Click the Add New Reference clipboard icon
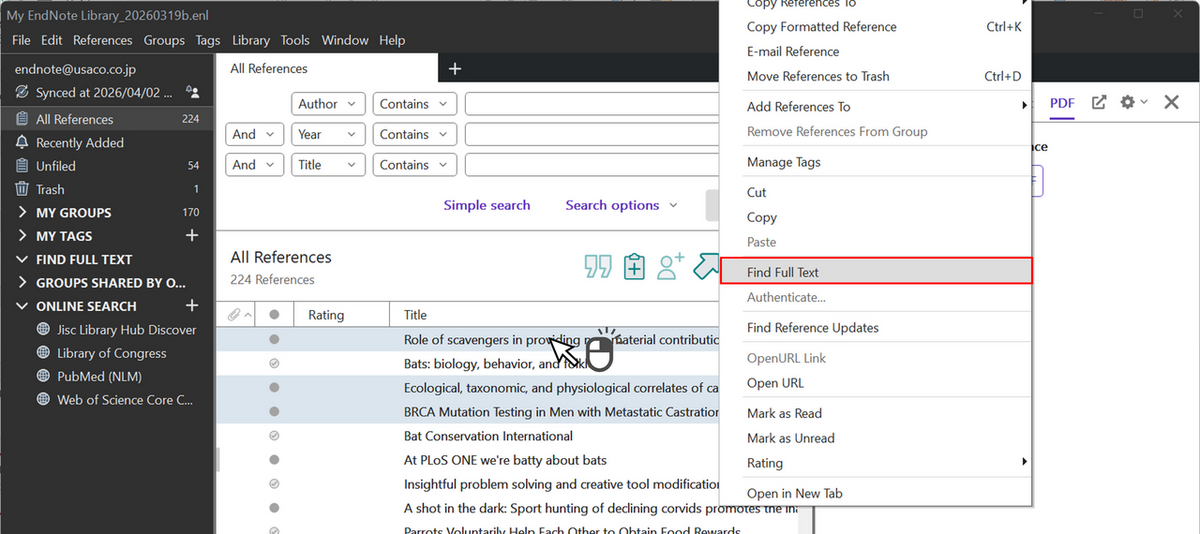 click(x=634, y=266)
